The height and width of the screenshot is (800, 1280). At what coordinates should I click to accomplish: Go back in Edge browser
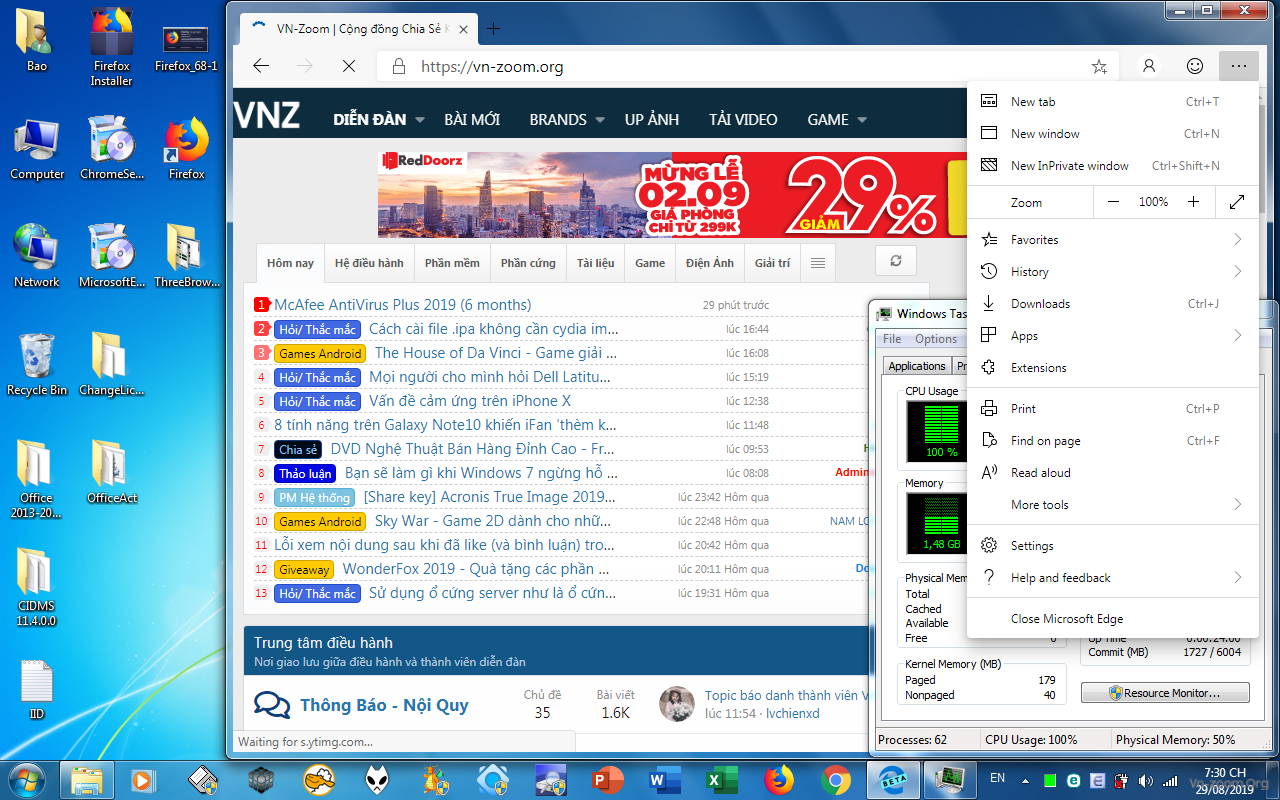coord(261,66)
